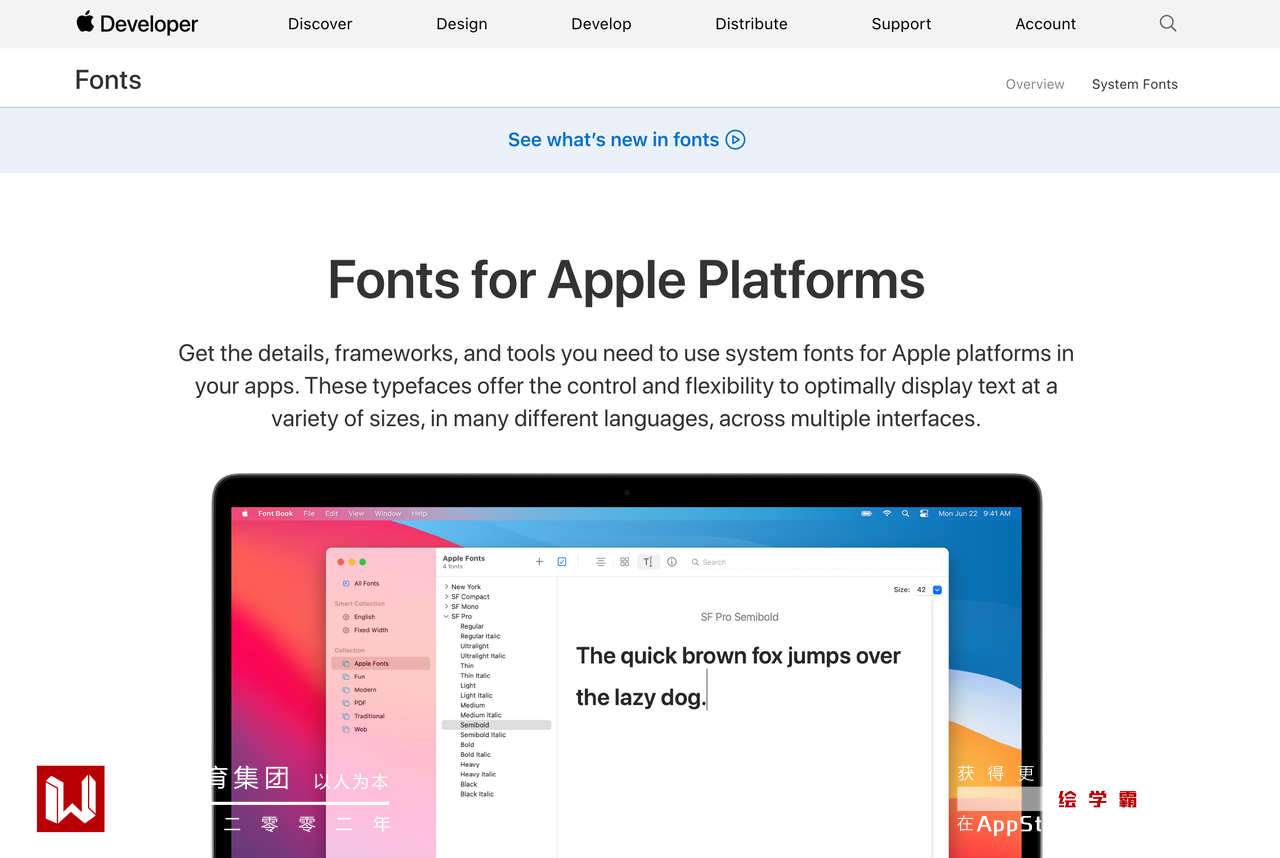Screen dimensions: 1280x858
Task: Open the Window menu in Font Book
Action: point(388,514)
